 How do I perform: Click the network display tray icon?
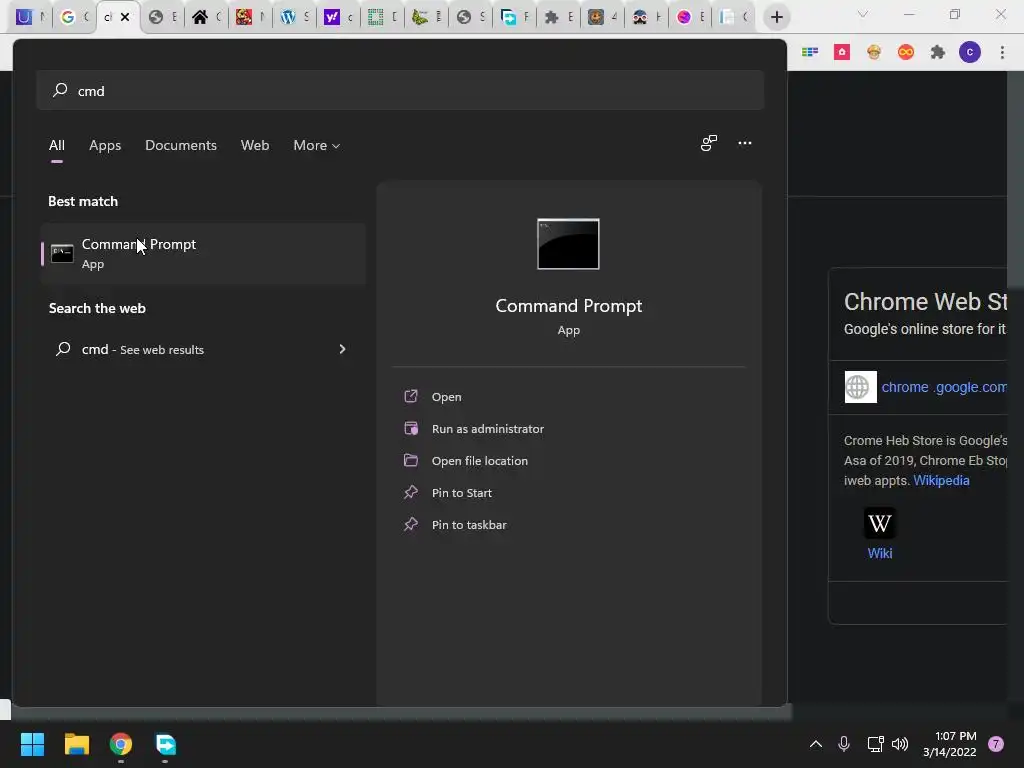875,744
